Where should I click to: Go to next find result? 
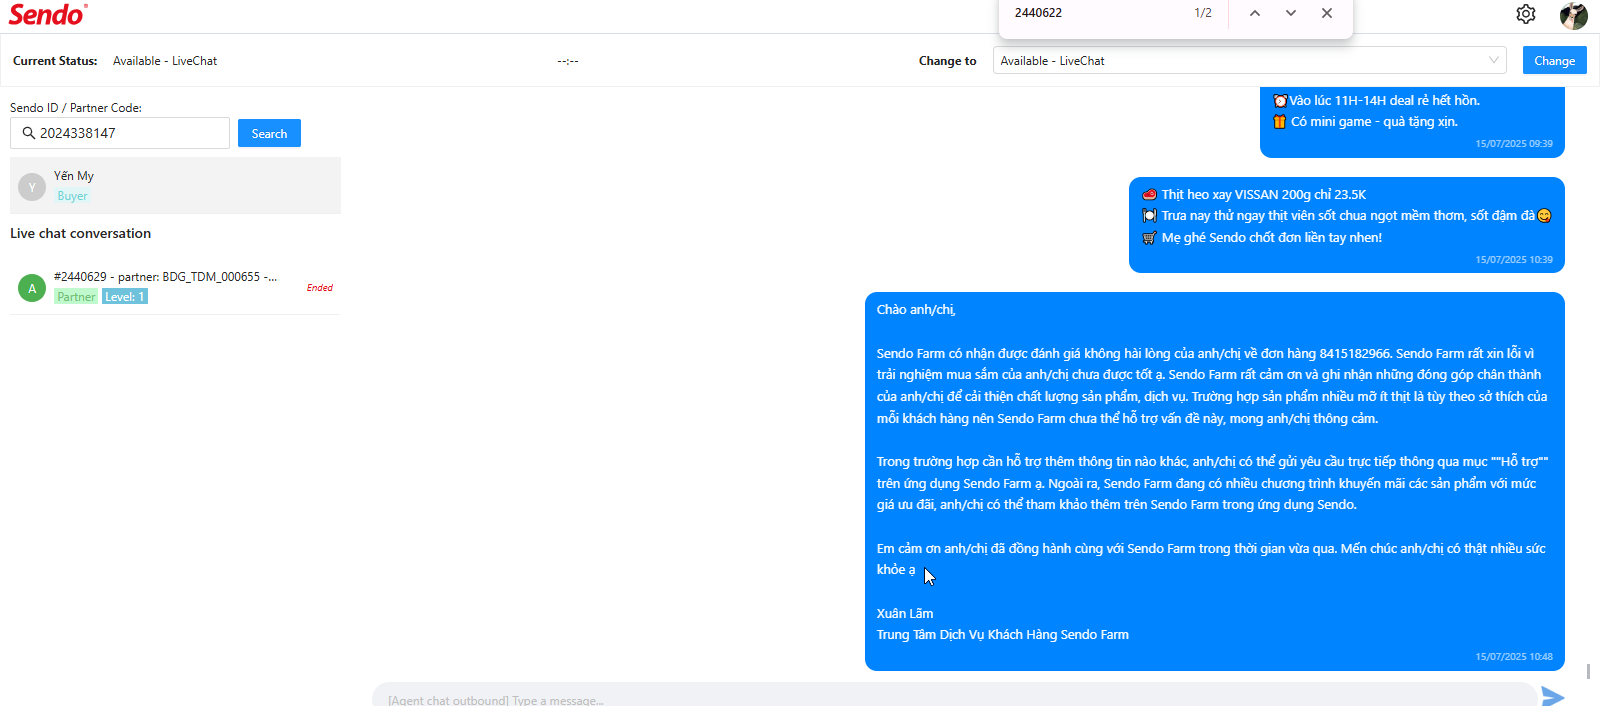click(1291, 13)
